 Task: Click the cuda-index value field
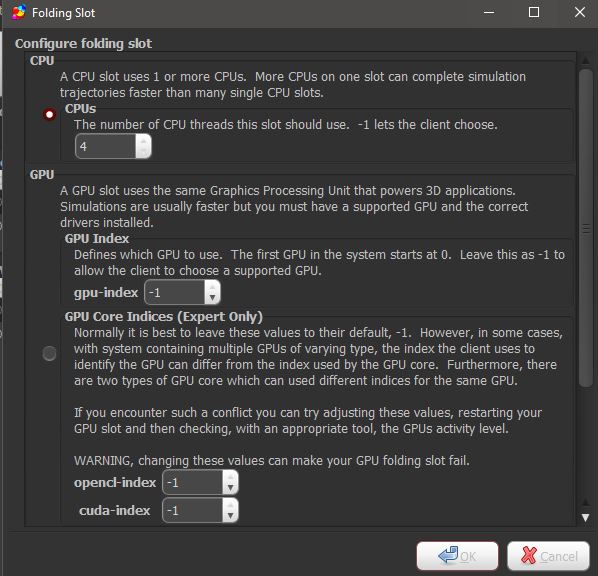coord(193,510)
